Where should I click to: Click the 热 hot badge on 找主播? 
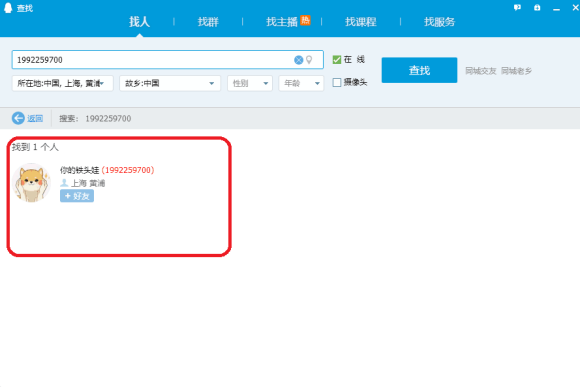(x=305, y=20)
